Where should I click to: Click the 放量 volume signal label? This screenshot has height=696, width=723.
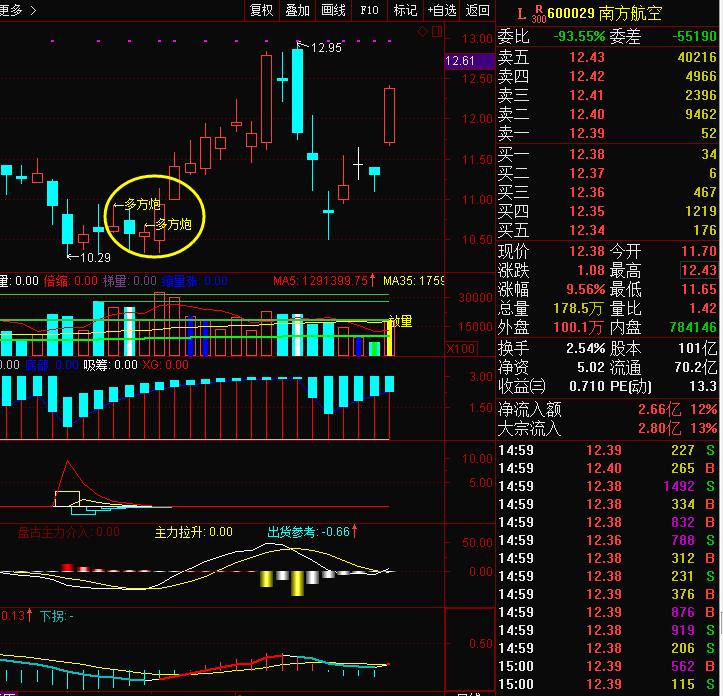coord(400,322)
